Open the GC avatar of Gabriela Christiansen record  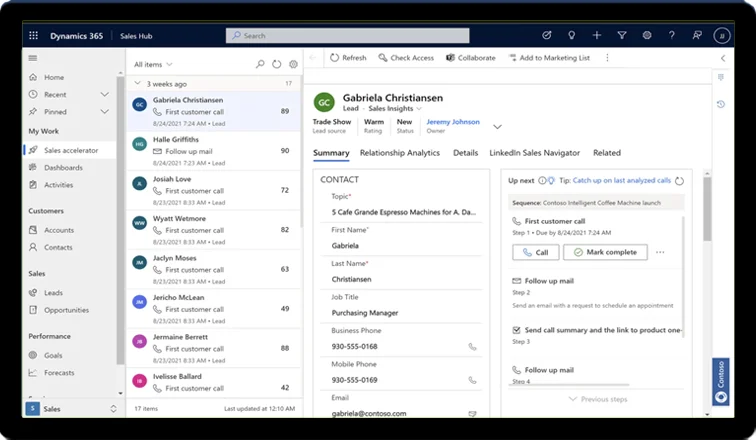pyautogui.click(x=324, y=103)
